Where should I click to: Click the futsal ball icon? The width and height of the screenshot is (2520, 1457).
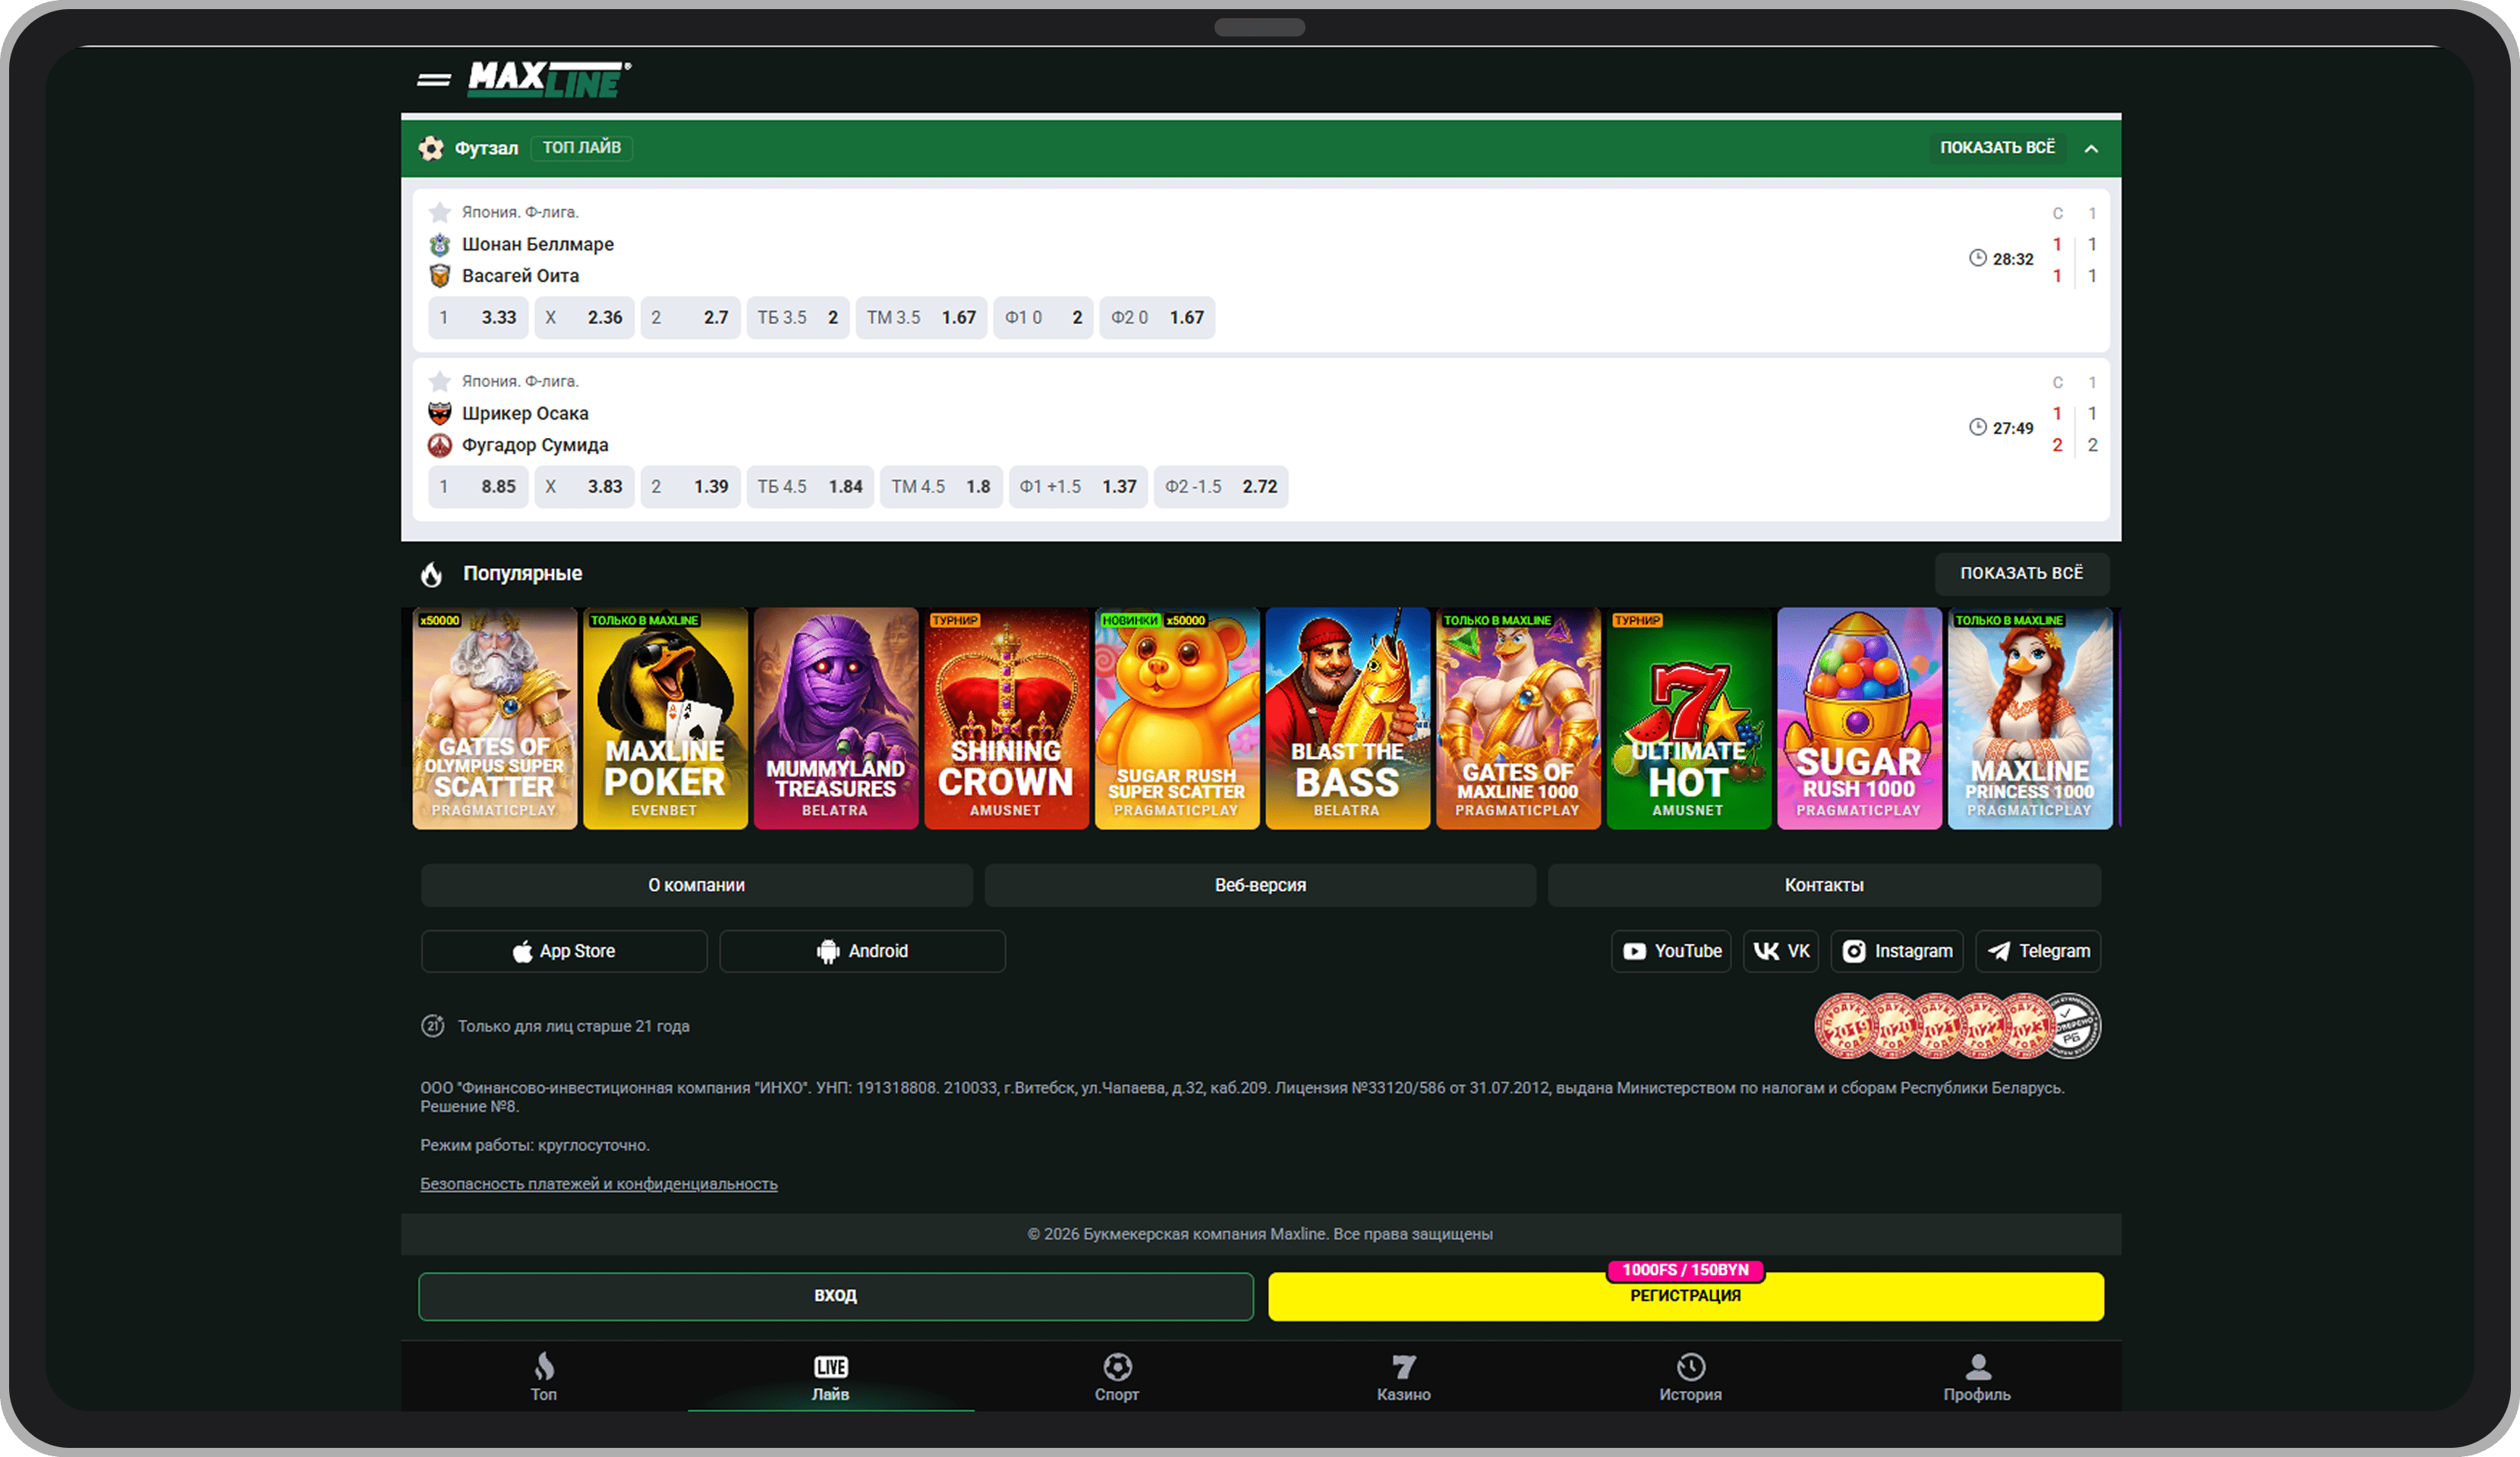point(431,148)
